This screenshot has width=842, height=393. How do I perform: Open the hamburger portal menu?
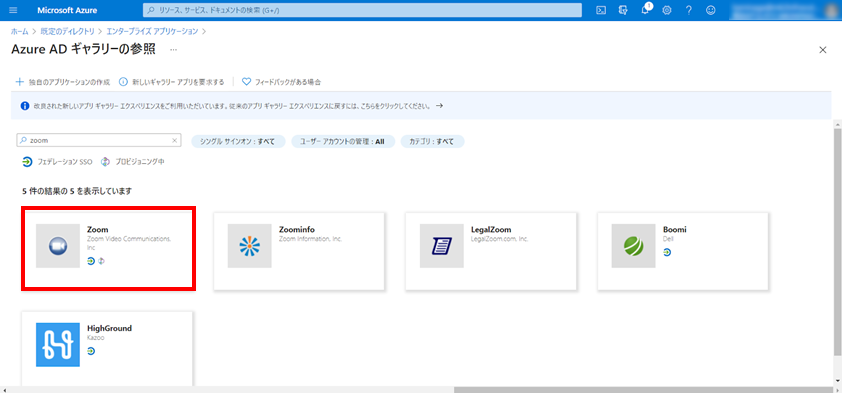pos(13,10)
